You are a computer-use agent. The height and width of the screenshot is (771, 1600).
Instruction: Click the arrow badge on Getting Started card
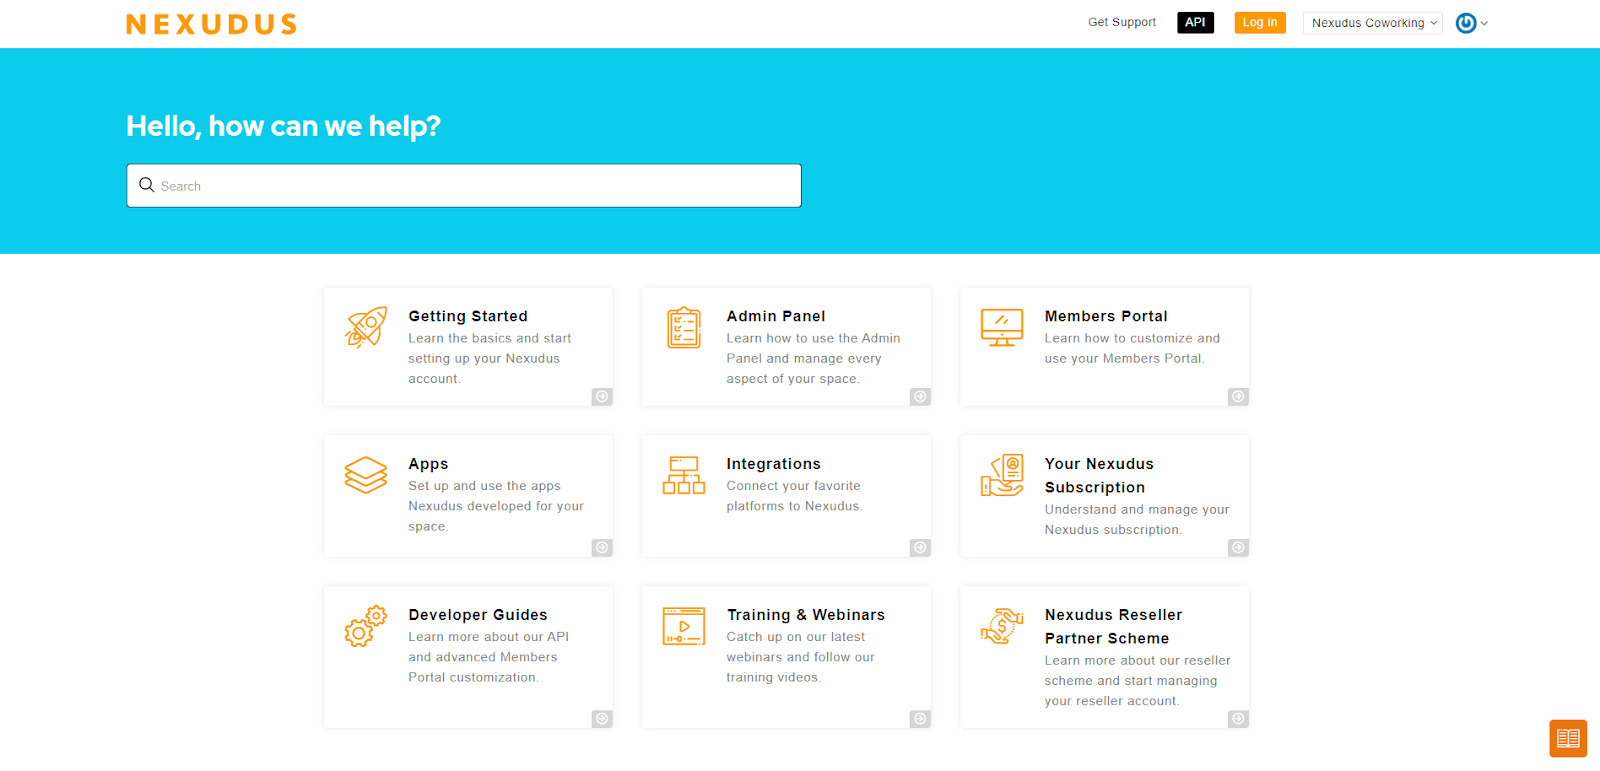click(602, 397)
